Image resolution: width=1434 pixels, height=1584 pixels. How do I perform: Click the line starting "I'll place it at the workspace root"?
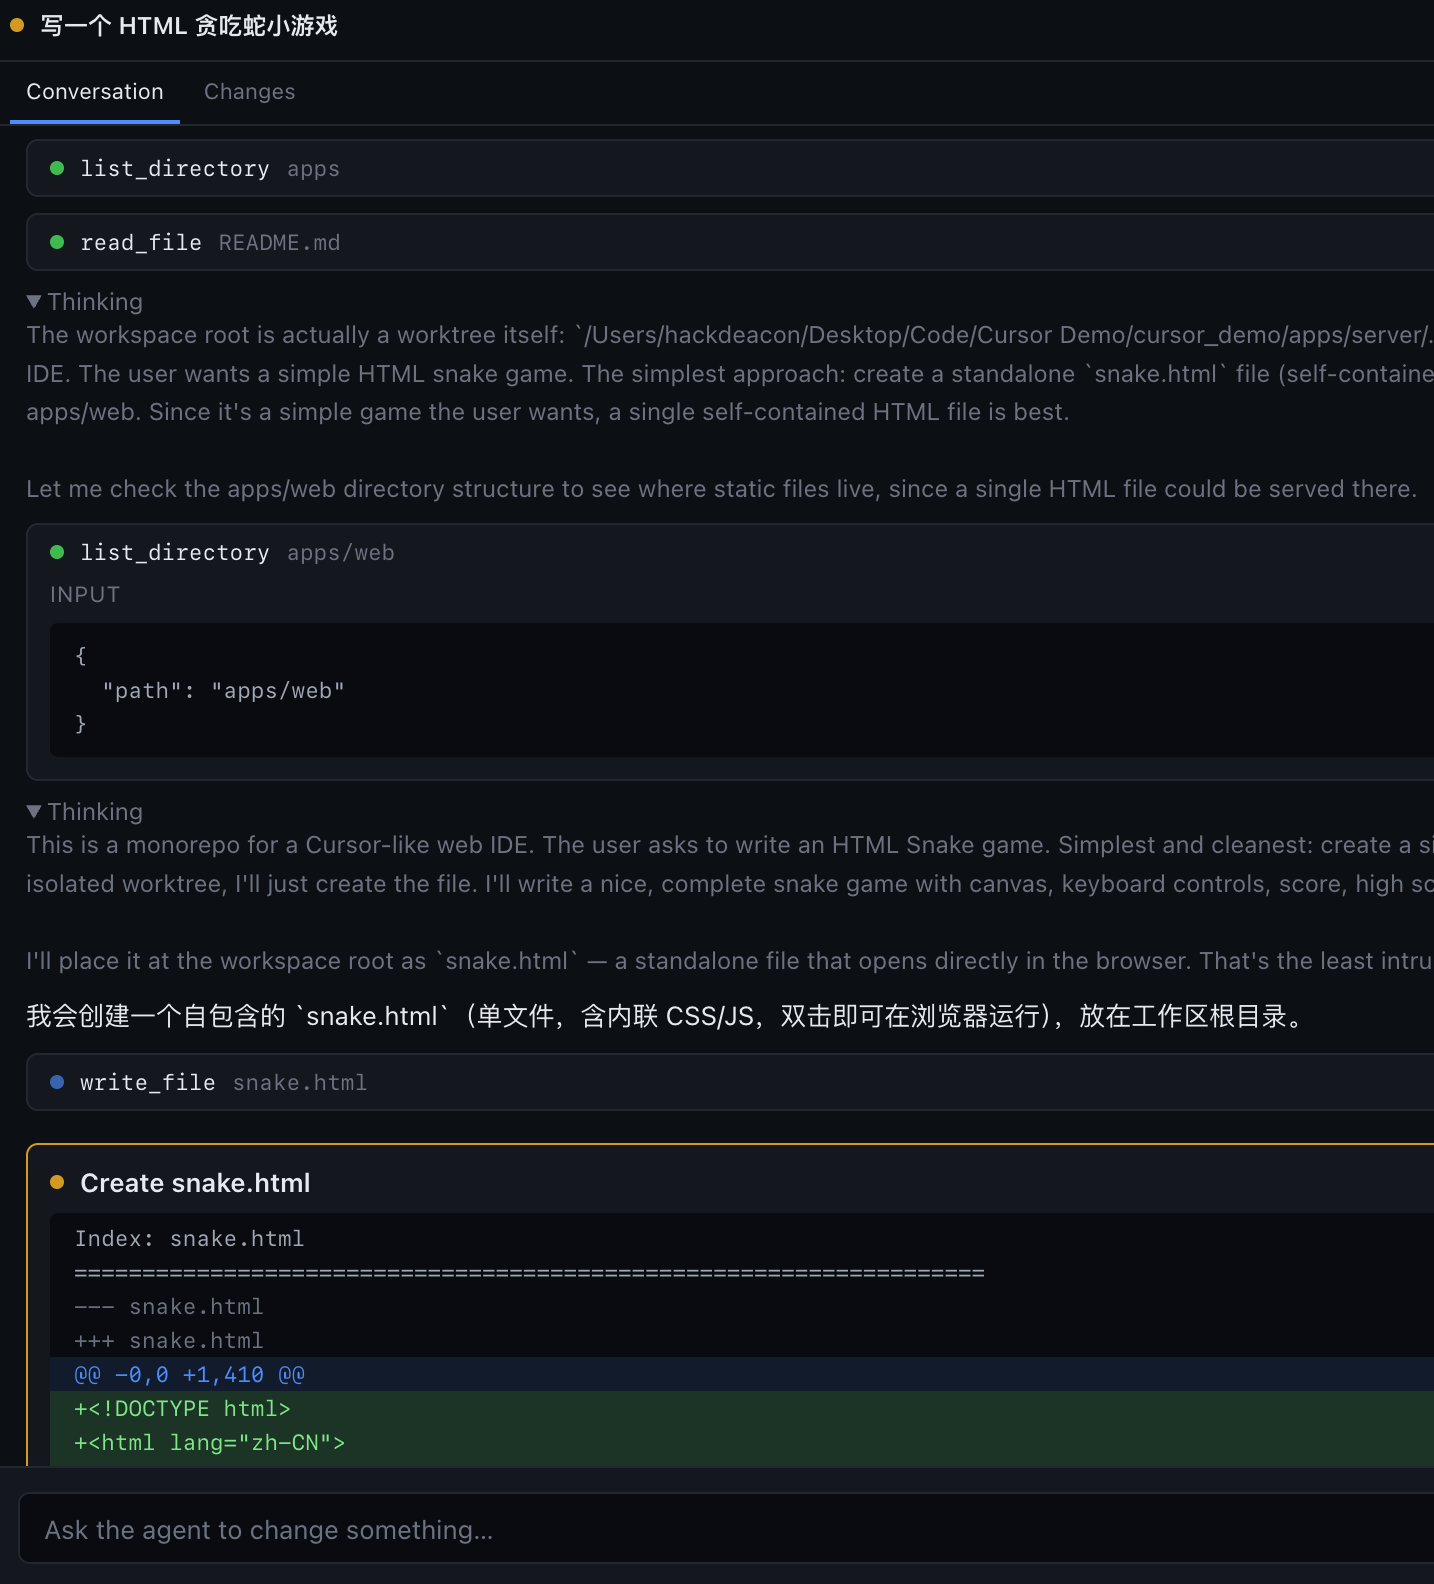click(x=730, y=961)
